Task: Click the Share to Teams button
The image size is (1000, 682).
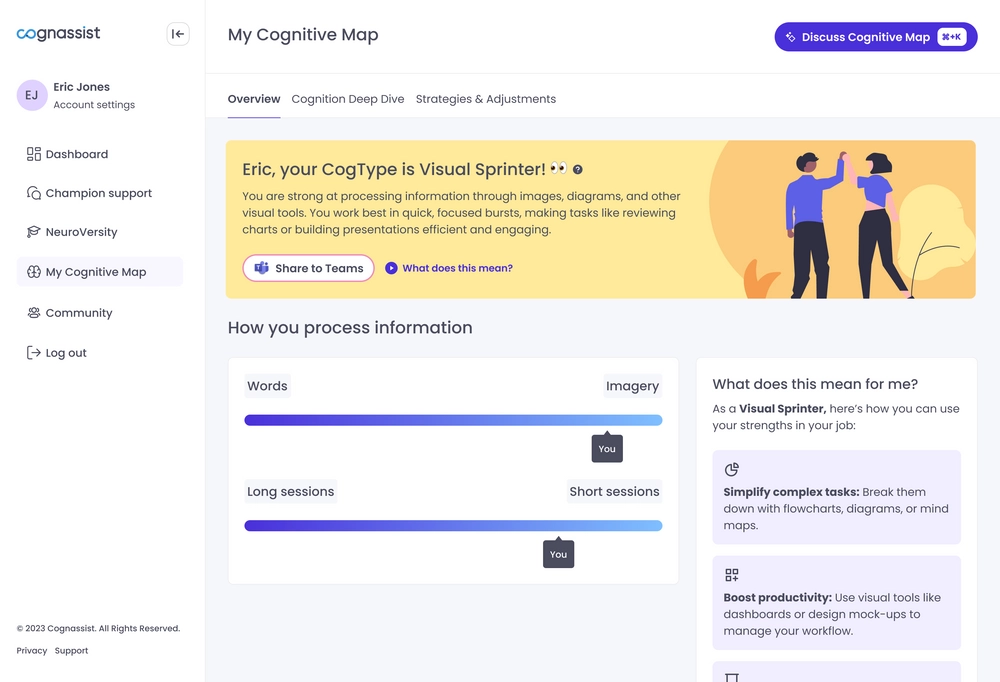Action: [308, 268]
